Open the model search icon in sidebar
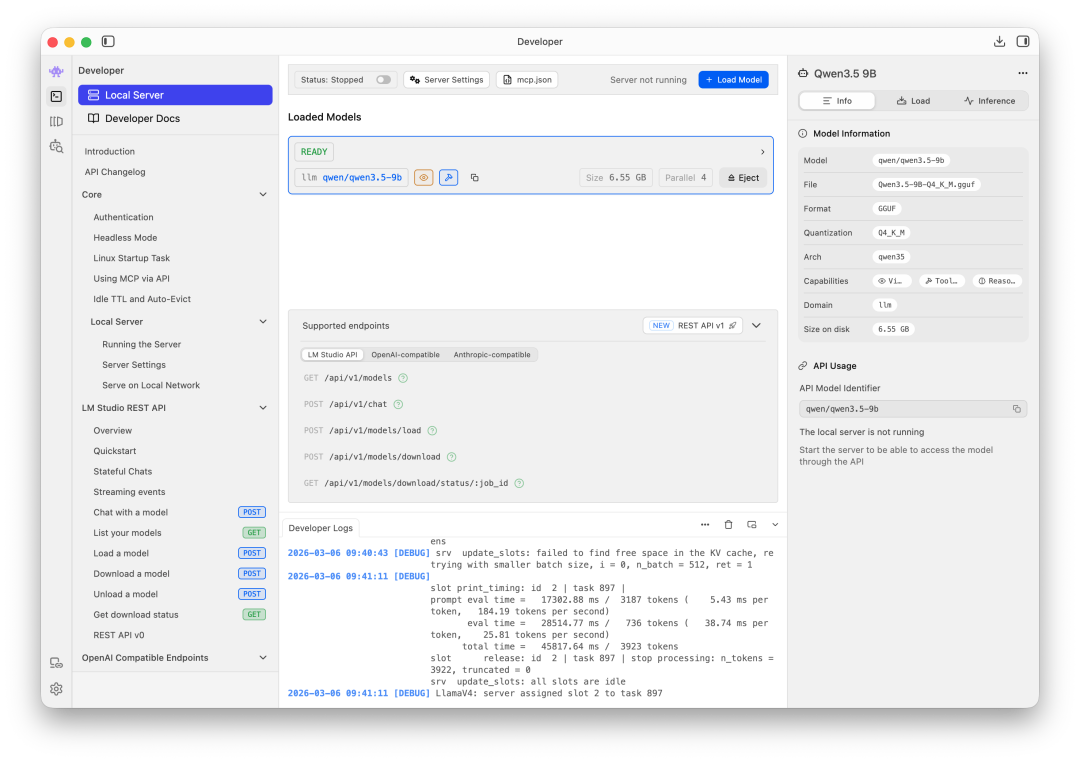This screenshot has width=1080, height=762. click(x=56, y=146)
